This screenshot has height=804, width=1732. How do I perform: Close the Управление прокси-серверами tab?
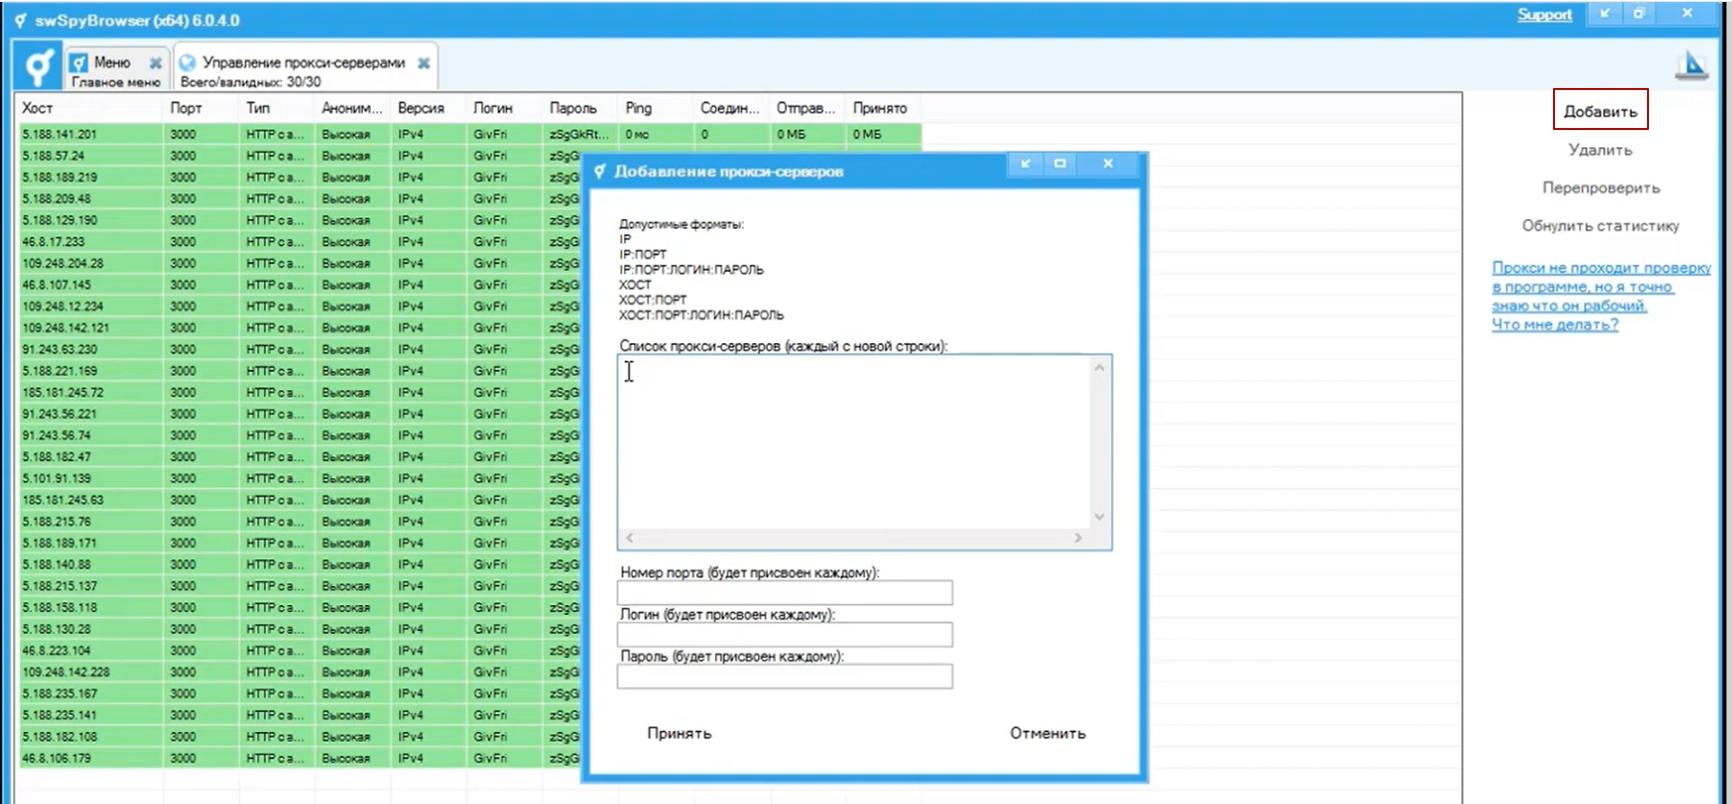click(x=424, y=62)
